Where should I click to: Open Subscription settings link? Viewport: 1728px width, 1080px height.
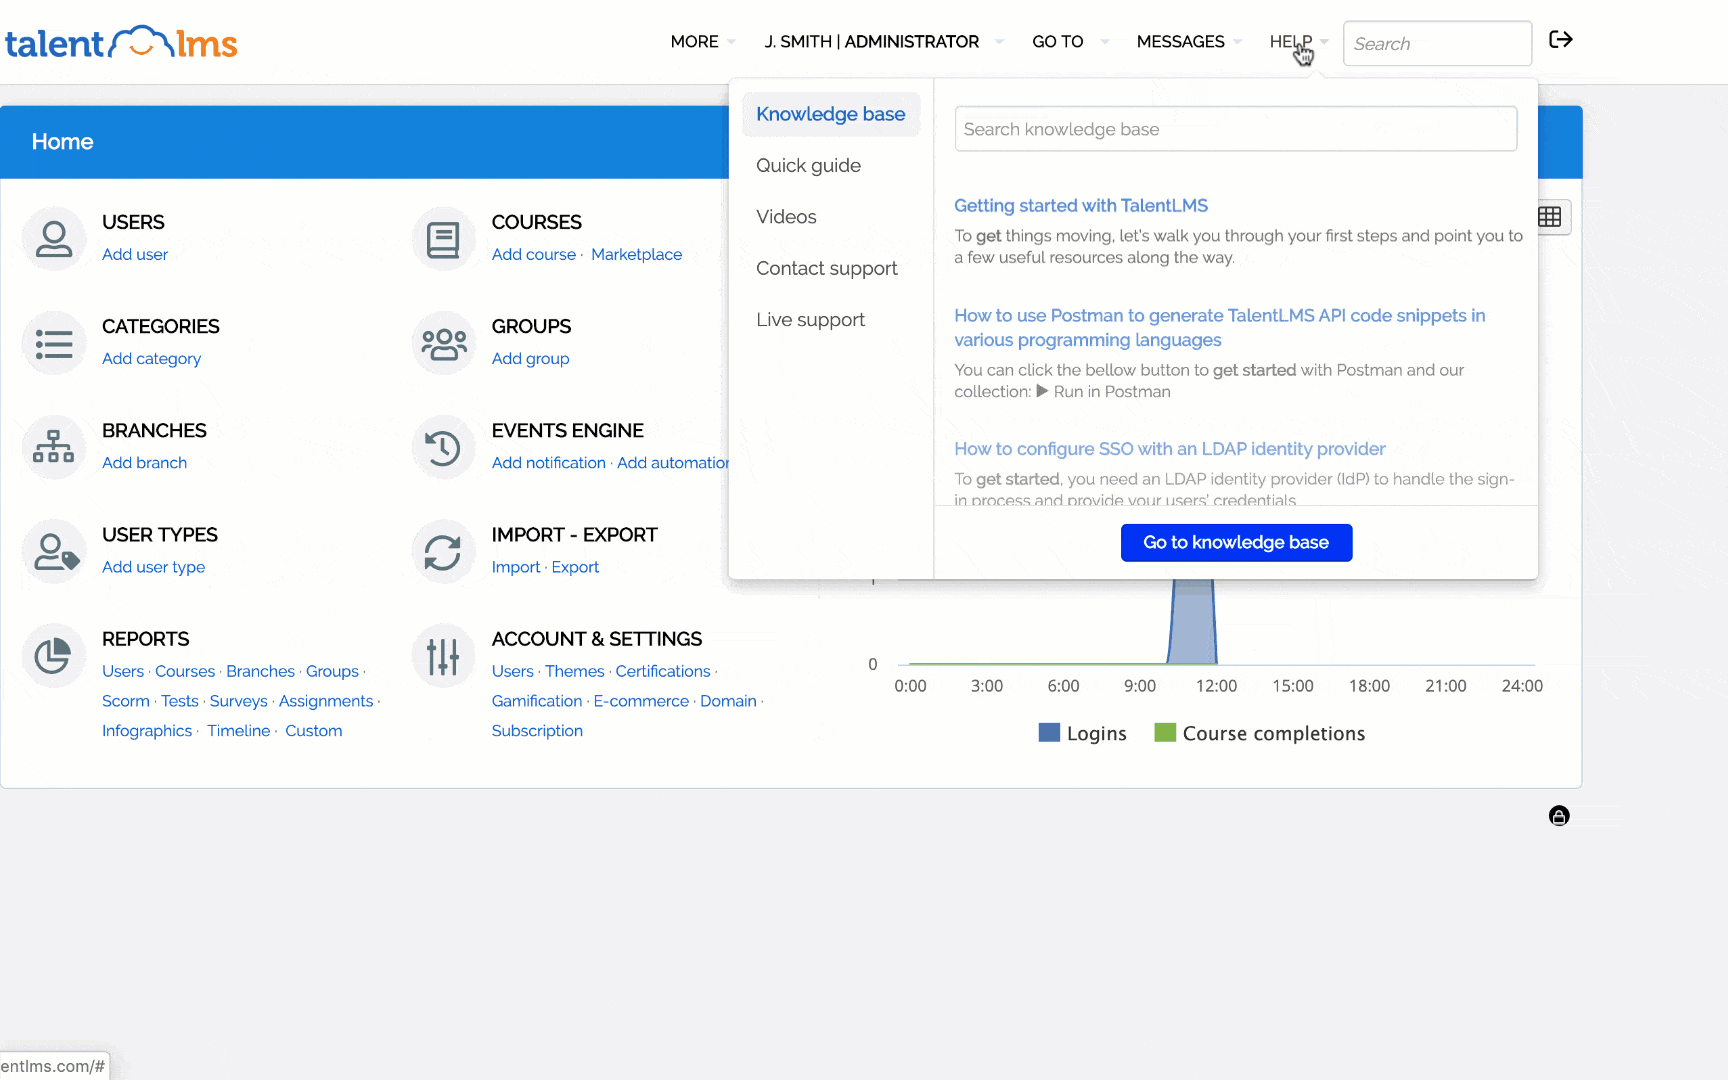point(537,732)
